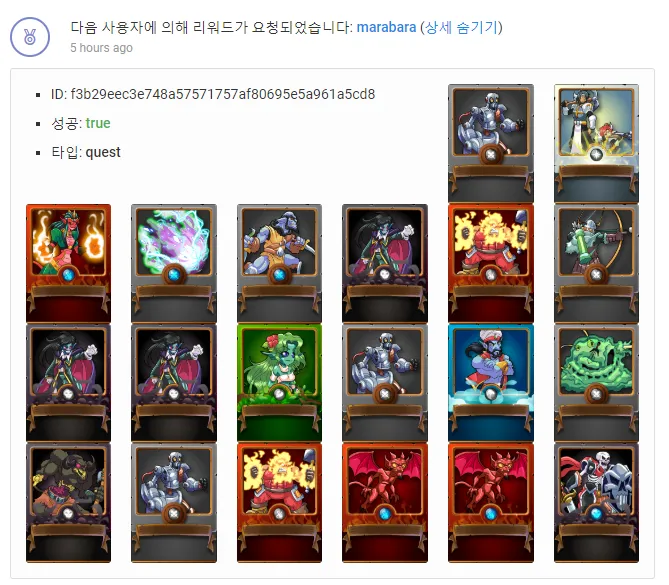Collapse details via 상세 숨기기 link
This screenshot has height=585, width=669.
click(462, 27)
